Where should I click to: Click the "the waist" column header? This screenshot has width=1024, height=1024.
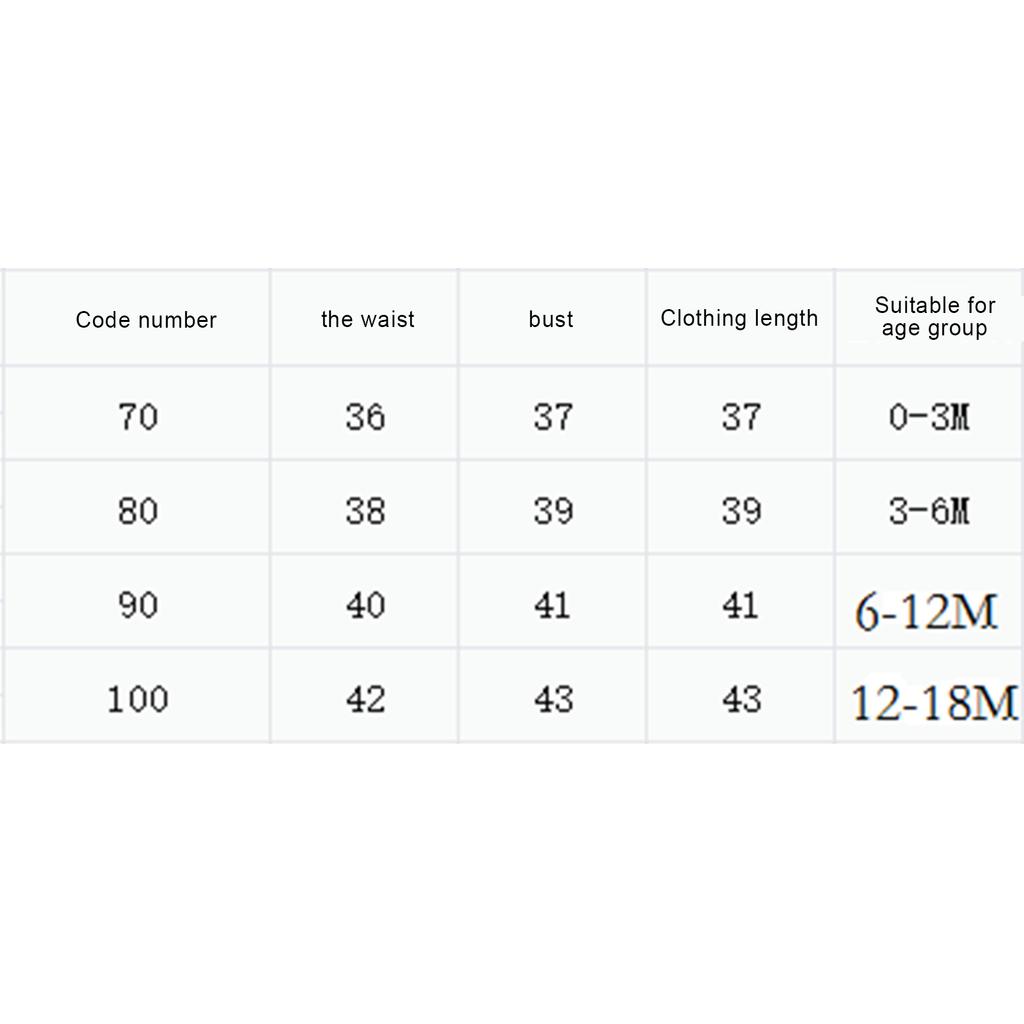[367, 320]
